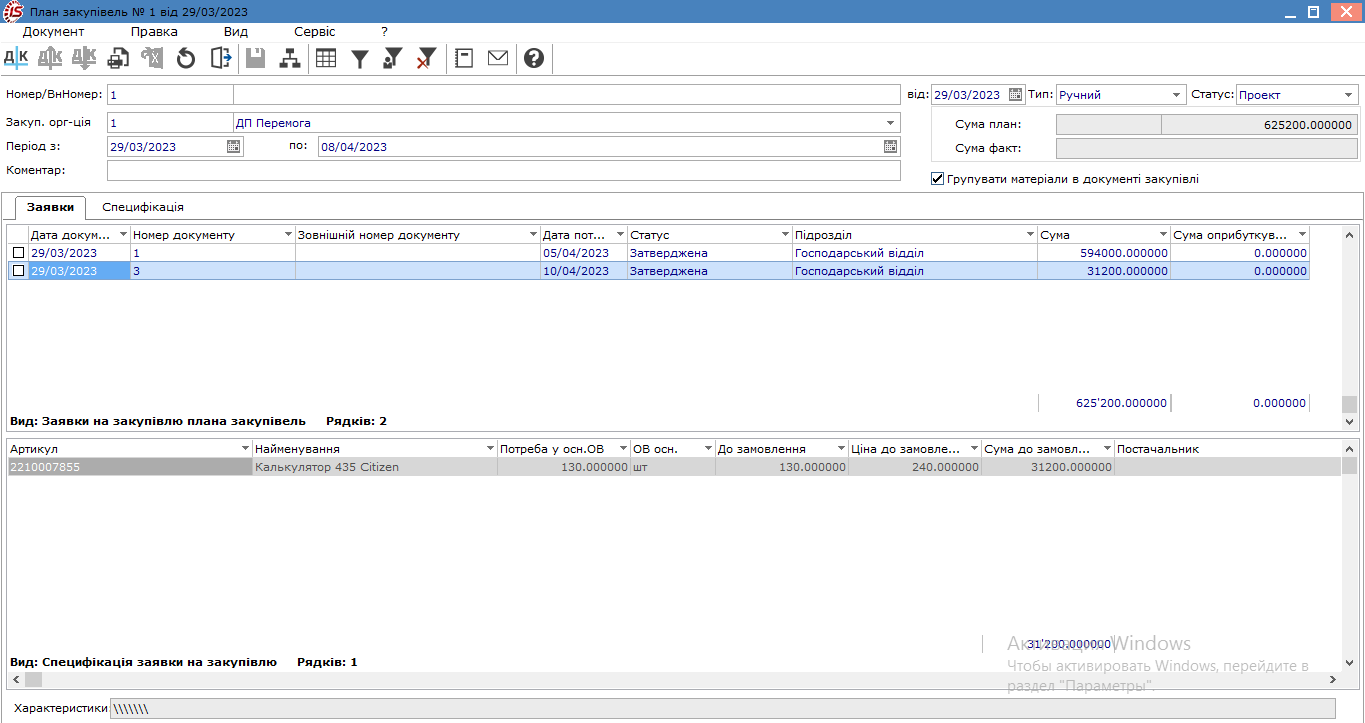Open the ? help menu
The width and height of the screenshot is (1365, 723).
384,31
